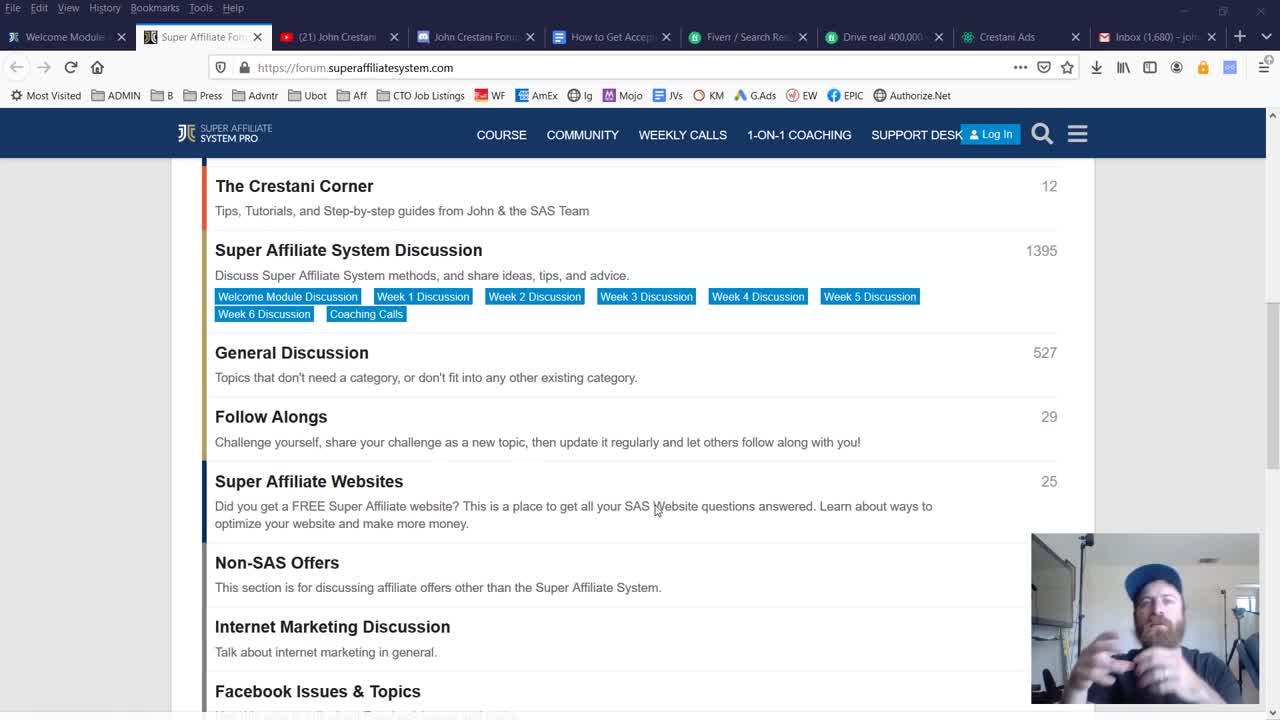Go to the WEEKLY CALLS nav link
The image size is (1280, 720).
pyautogui.click(x=683, y=135)
